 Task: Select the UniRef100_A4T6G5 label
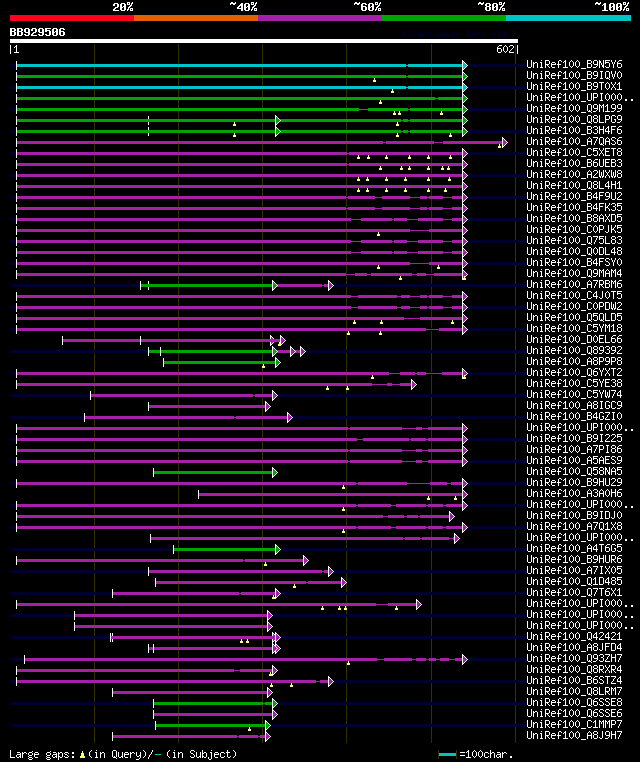click(574, 549)
